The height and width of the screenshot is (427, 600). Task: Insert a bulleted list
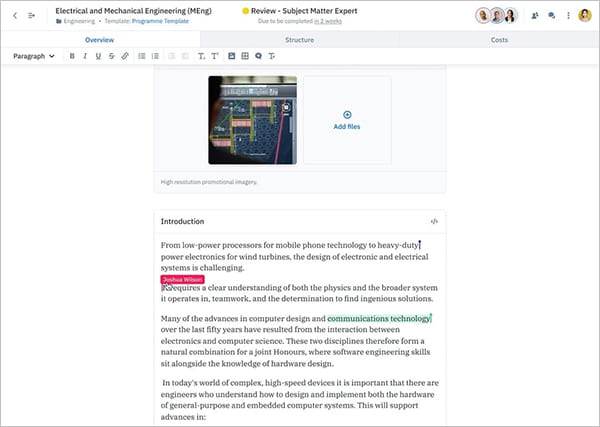pos(142,56)
